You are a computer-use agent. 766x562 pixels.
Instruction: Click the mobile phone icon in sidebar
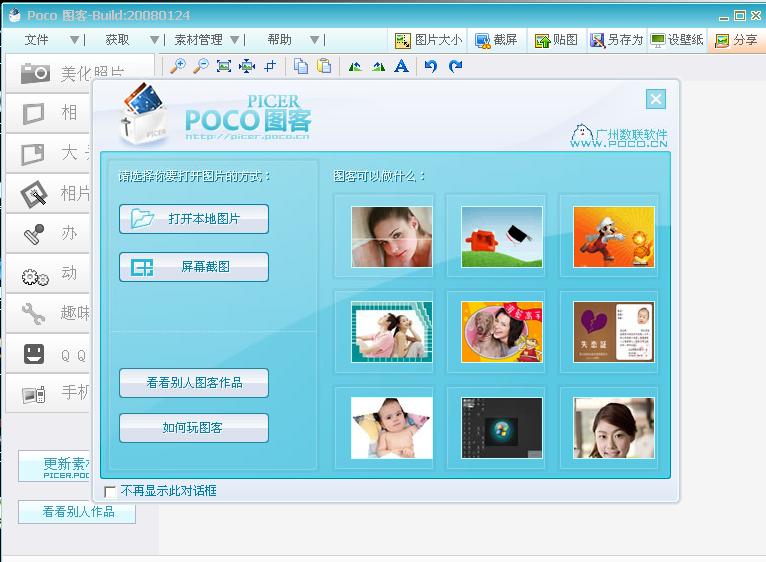[34, 394]
